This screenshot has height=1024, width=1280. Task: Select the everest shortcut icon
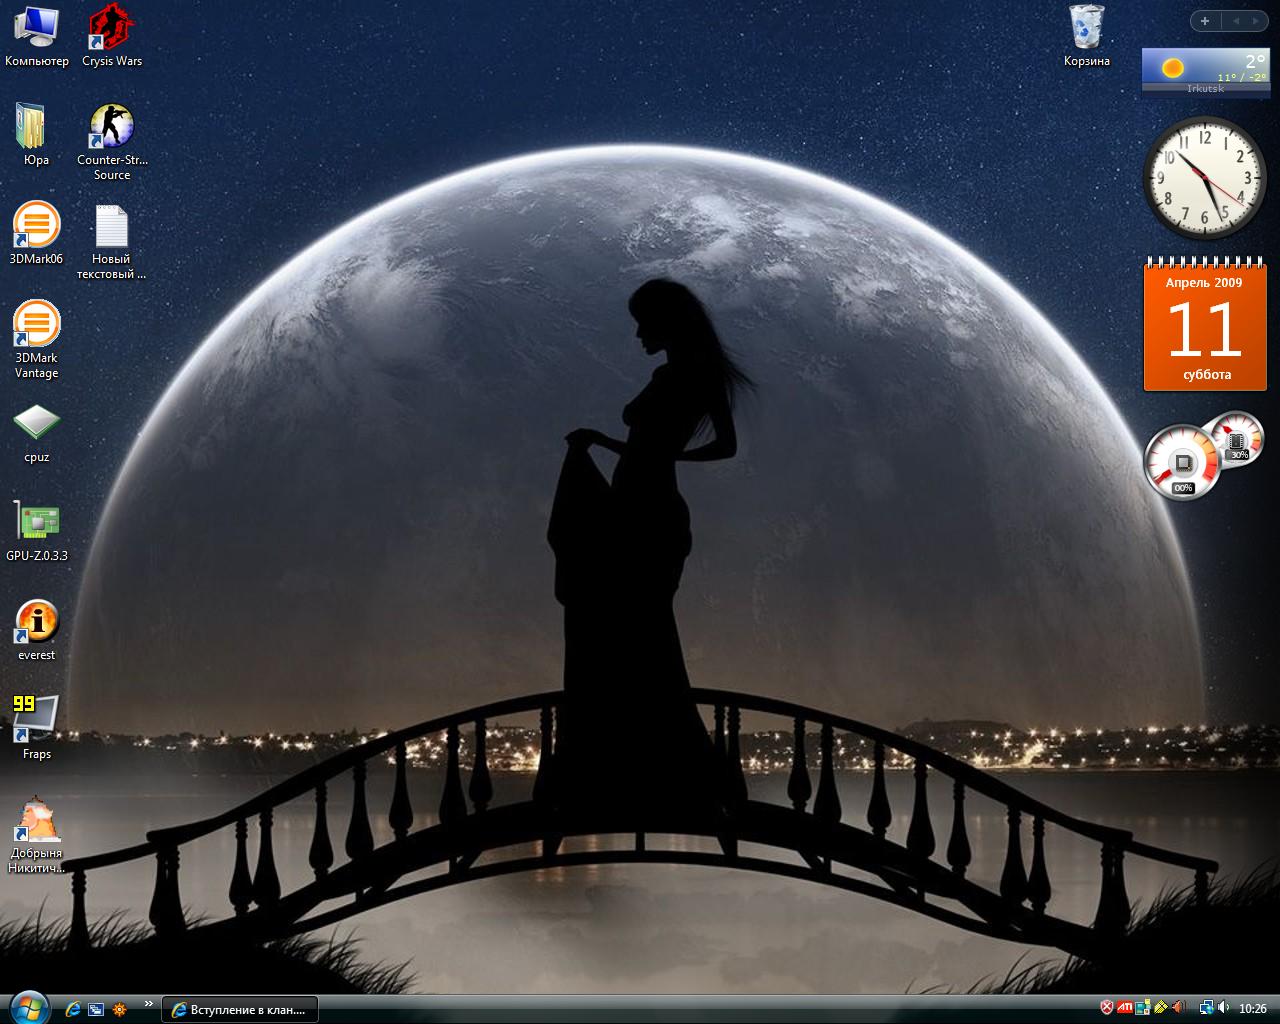pyautogui.click(x=37, y=630)
